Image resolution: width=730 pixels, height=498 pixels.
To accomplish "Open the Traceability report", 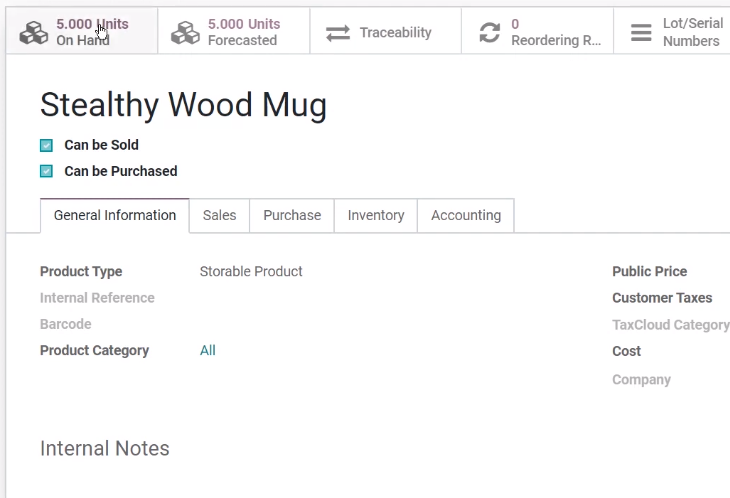I will (385, 31).
